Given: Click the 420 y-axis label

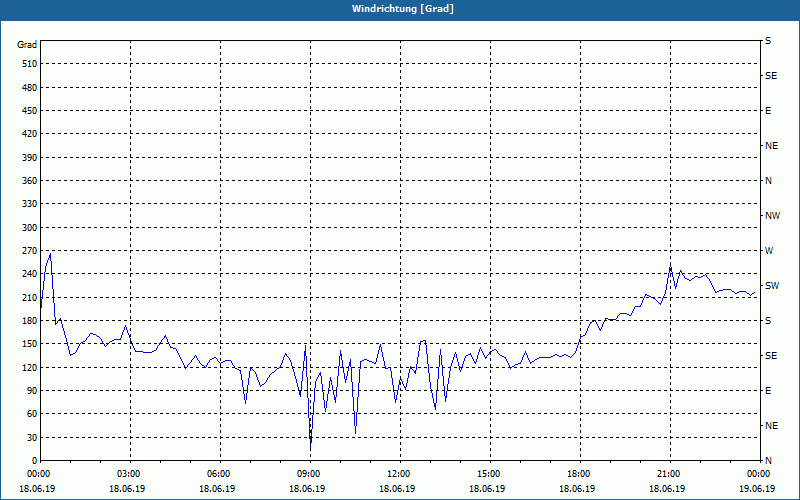Looking at the screenshot, I should pyautogui.click(x=30, y=134).
